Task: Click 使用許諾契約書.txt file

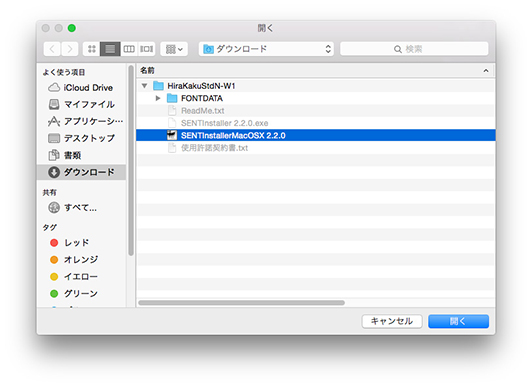Action: pos(214,148)
